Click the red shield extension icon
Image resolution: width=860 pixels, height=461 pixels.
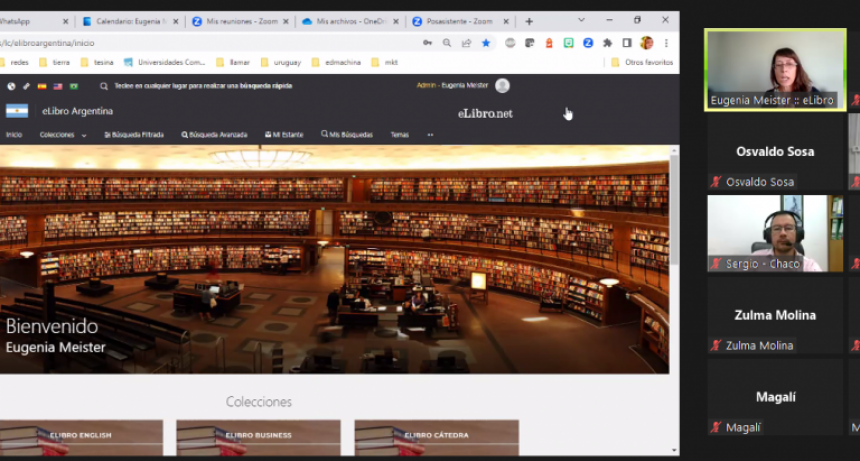tap(549, 43)
